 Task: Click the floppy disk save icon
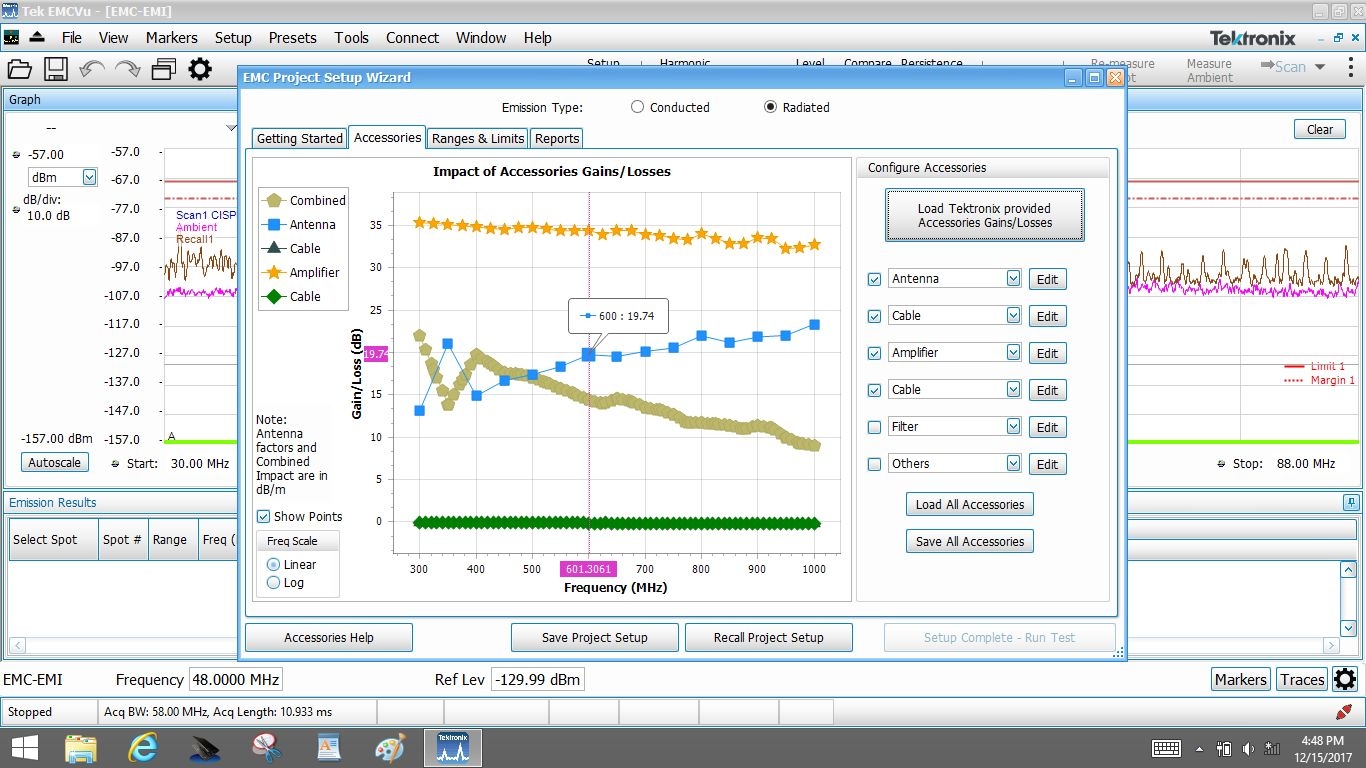pos(55,69)
